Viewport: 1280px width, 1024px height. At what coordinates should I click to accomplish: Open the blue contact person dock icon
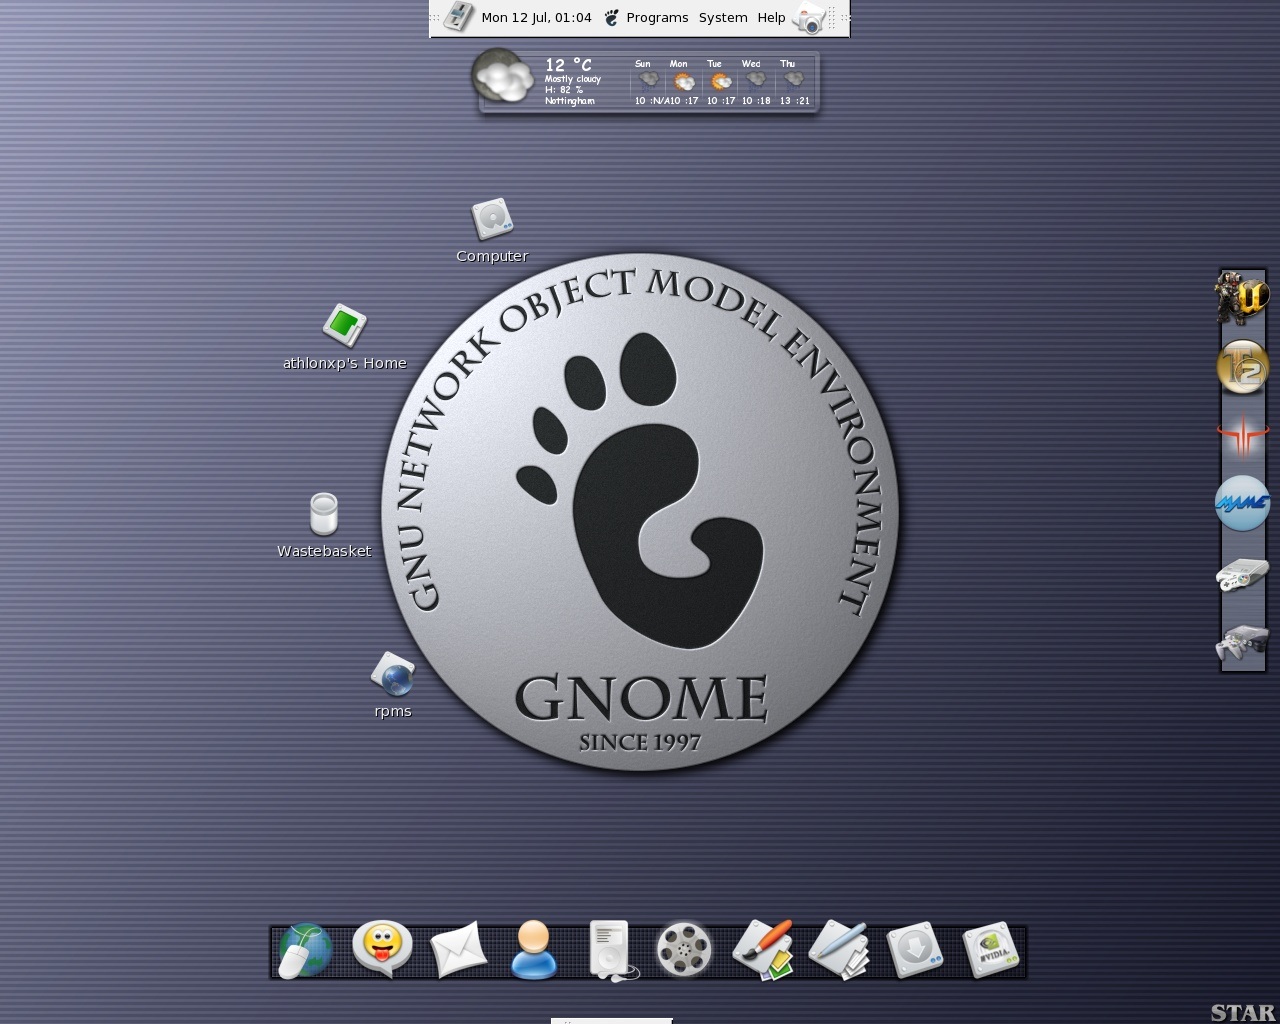point(534,950)
